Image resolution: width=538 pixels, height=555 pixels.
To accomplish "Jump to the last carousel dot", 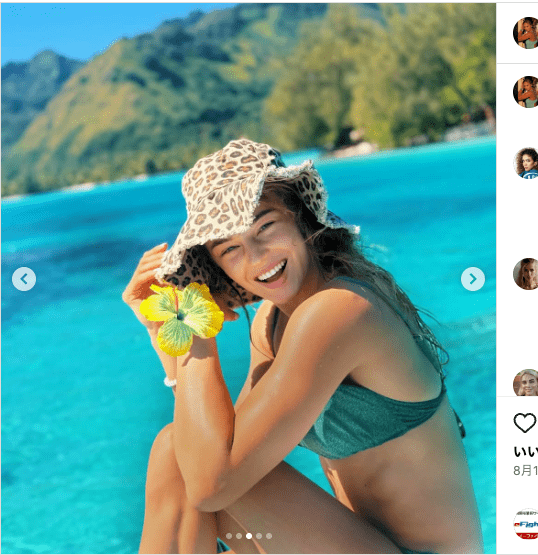I will (x=269, y=536).
